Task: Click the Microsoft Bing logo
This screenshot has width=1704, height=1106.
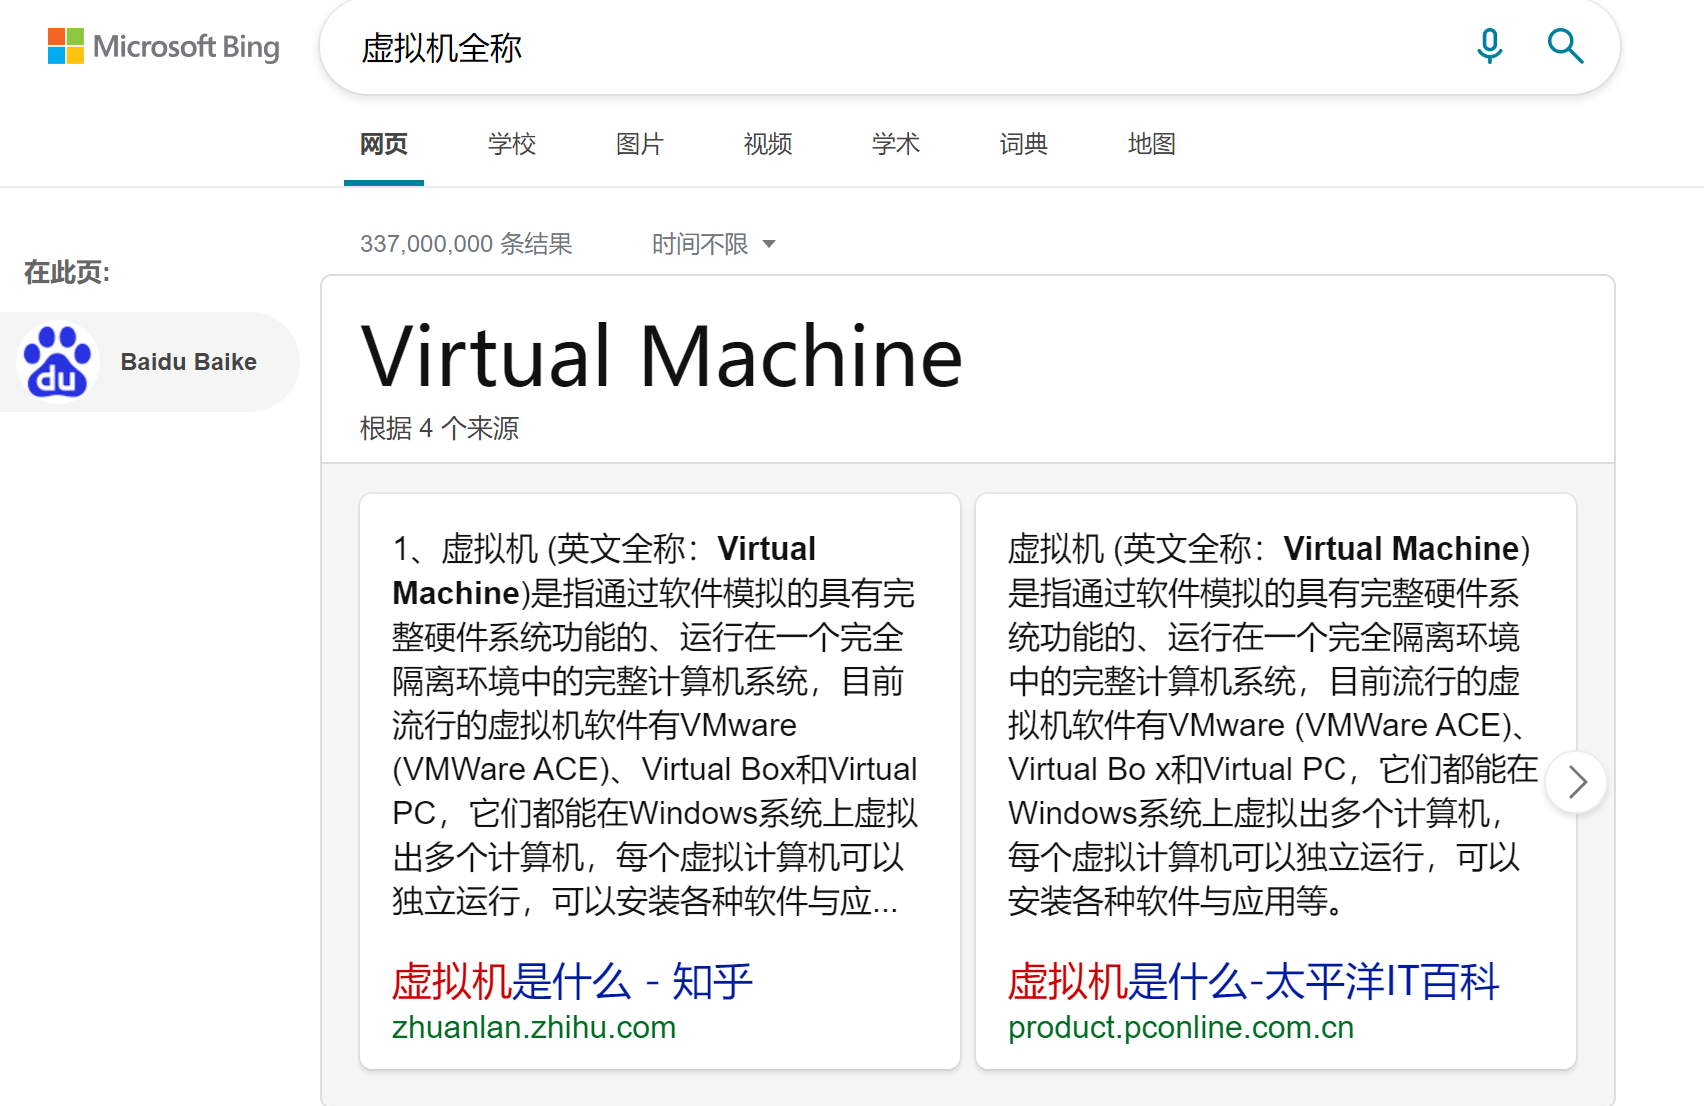Action: (164, 46)
